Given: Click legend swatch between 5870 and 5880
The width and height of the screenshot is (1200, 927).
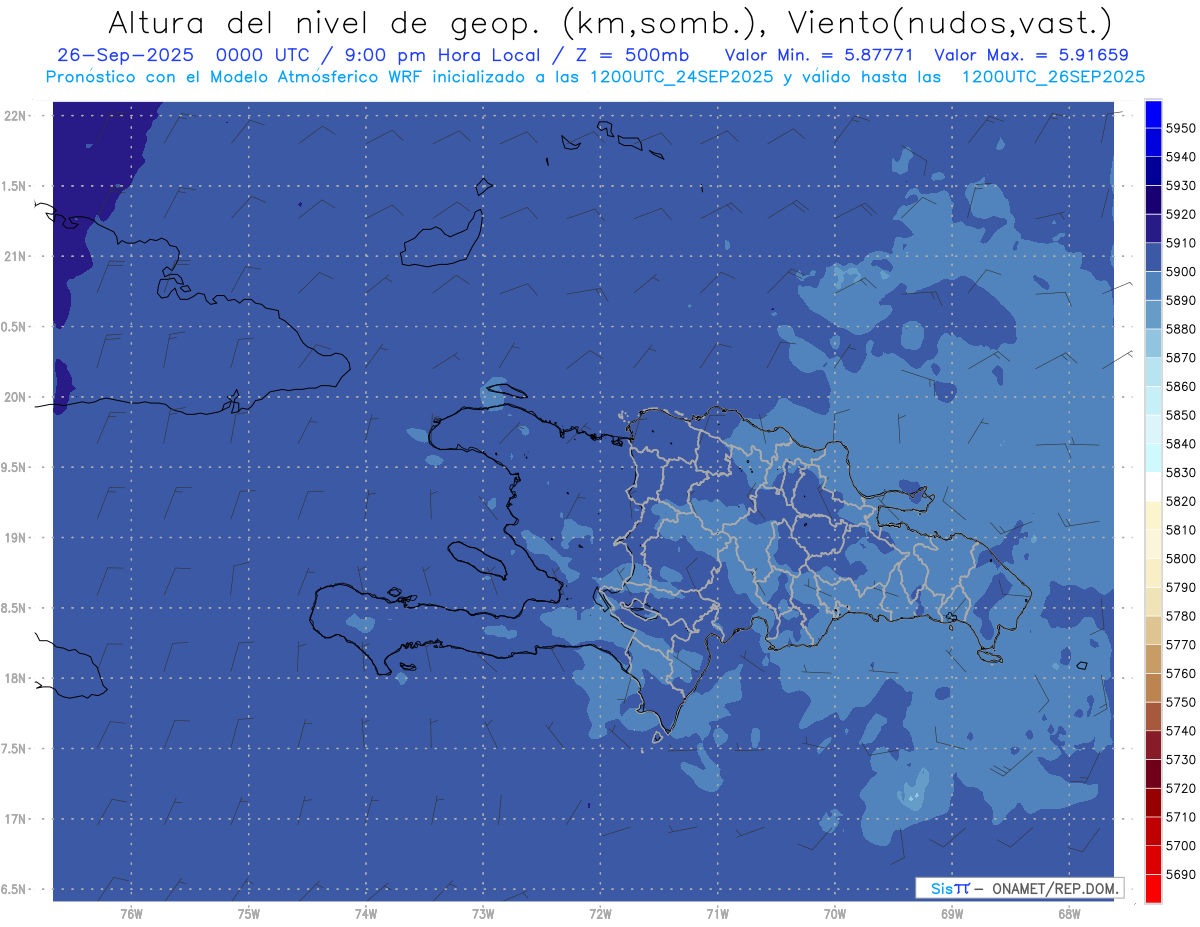Looking at the screenshot, I should (1153, 343).
